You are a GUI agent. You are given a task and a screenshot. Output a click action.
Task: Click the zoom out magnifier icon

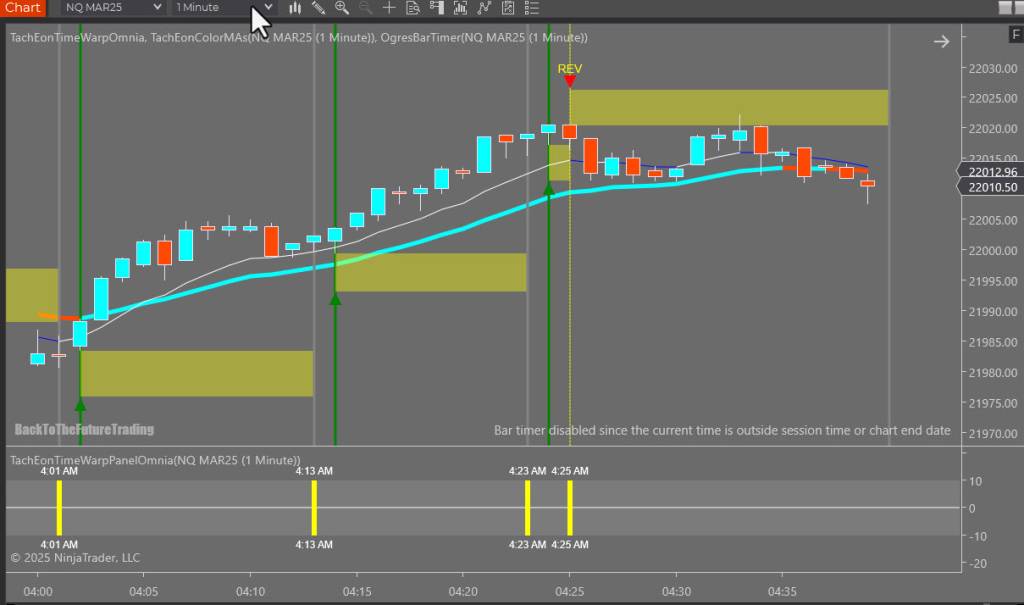tap(365, 8)
